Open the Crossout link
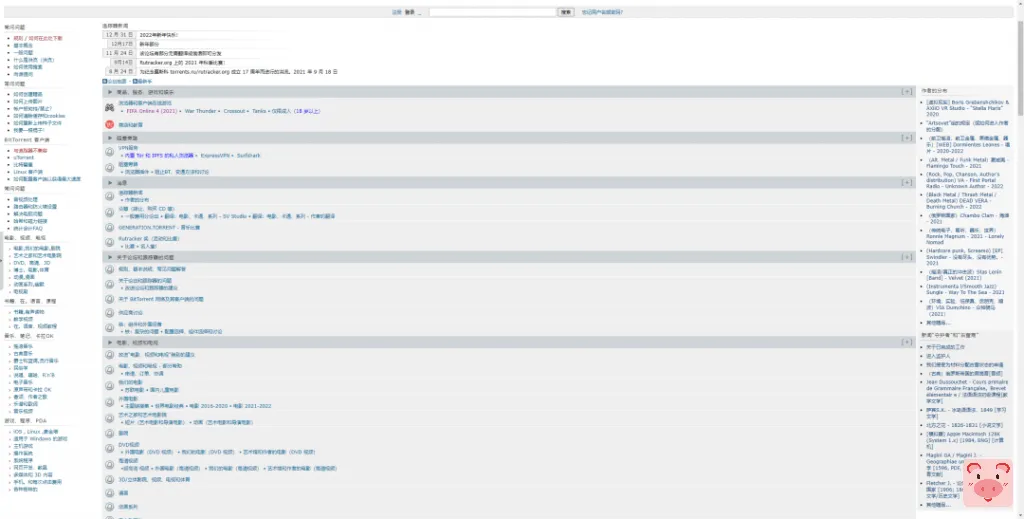 (234, 112)
